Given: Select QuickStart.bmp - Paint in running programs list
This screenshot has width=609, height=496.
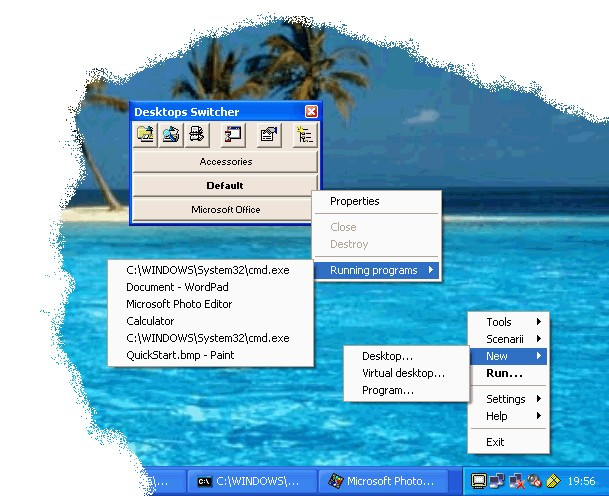Looking at the screenshot, I should click(x=211, y=355).
